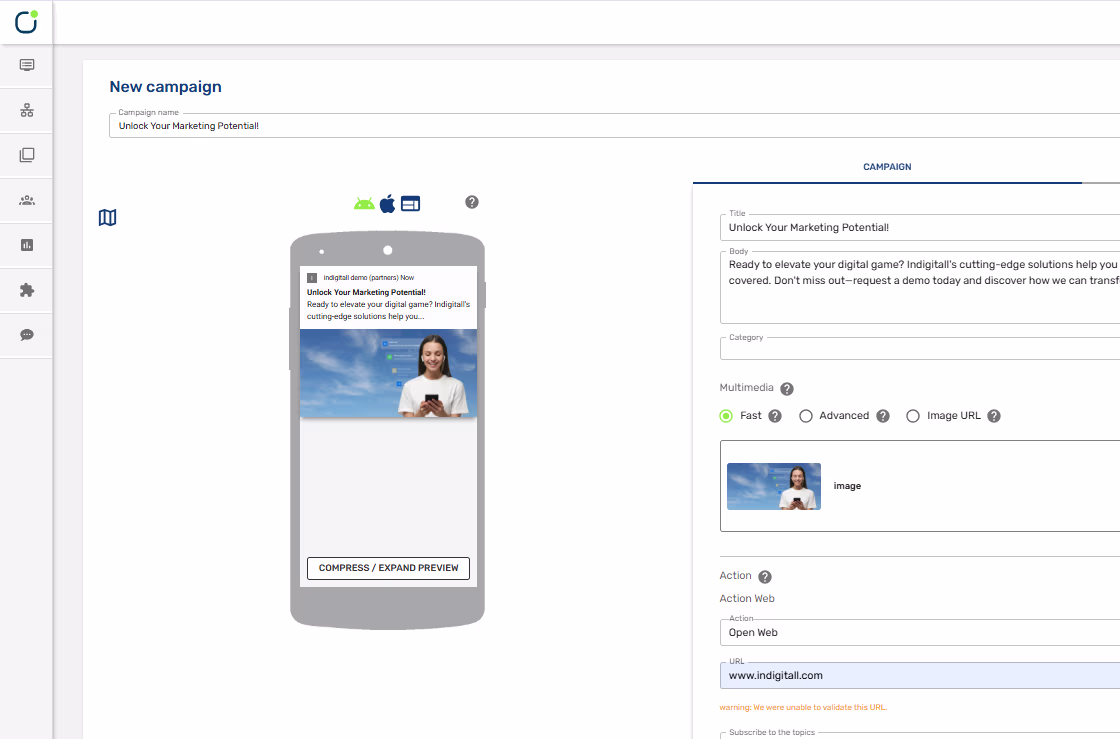
Task: Switch to the CAMPAIGN tab
Action: pos(887,167)
